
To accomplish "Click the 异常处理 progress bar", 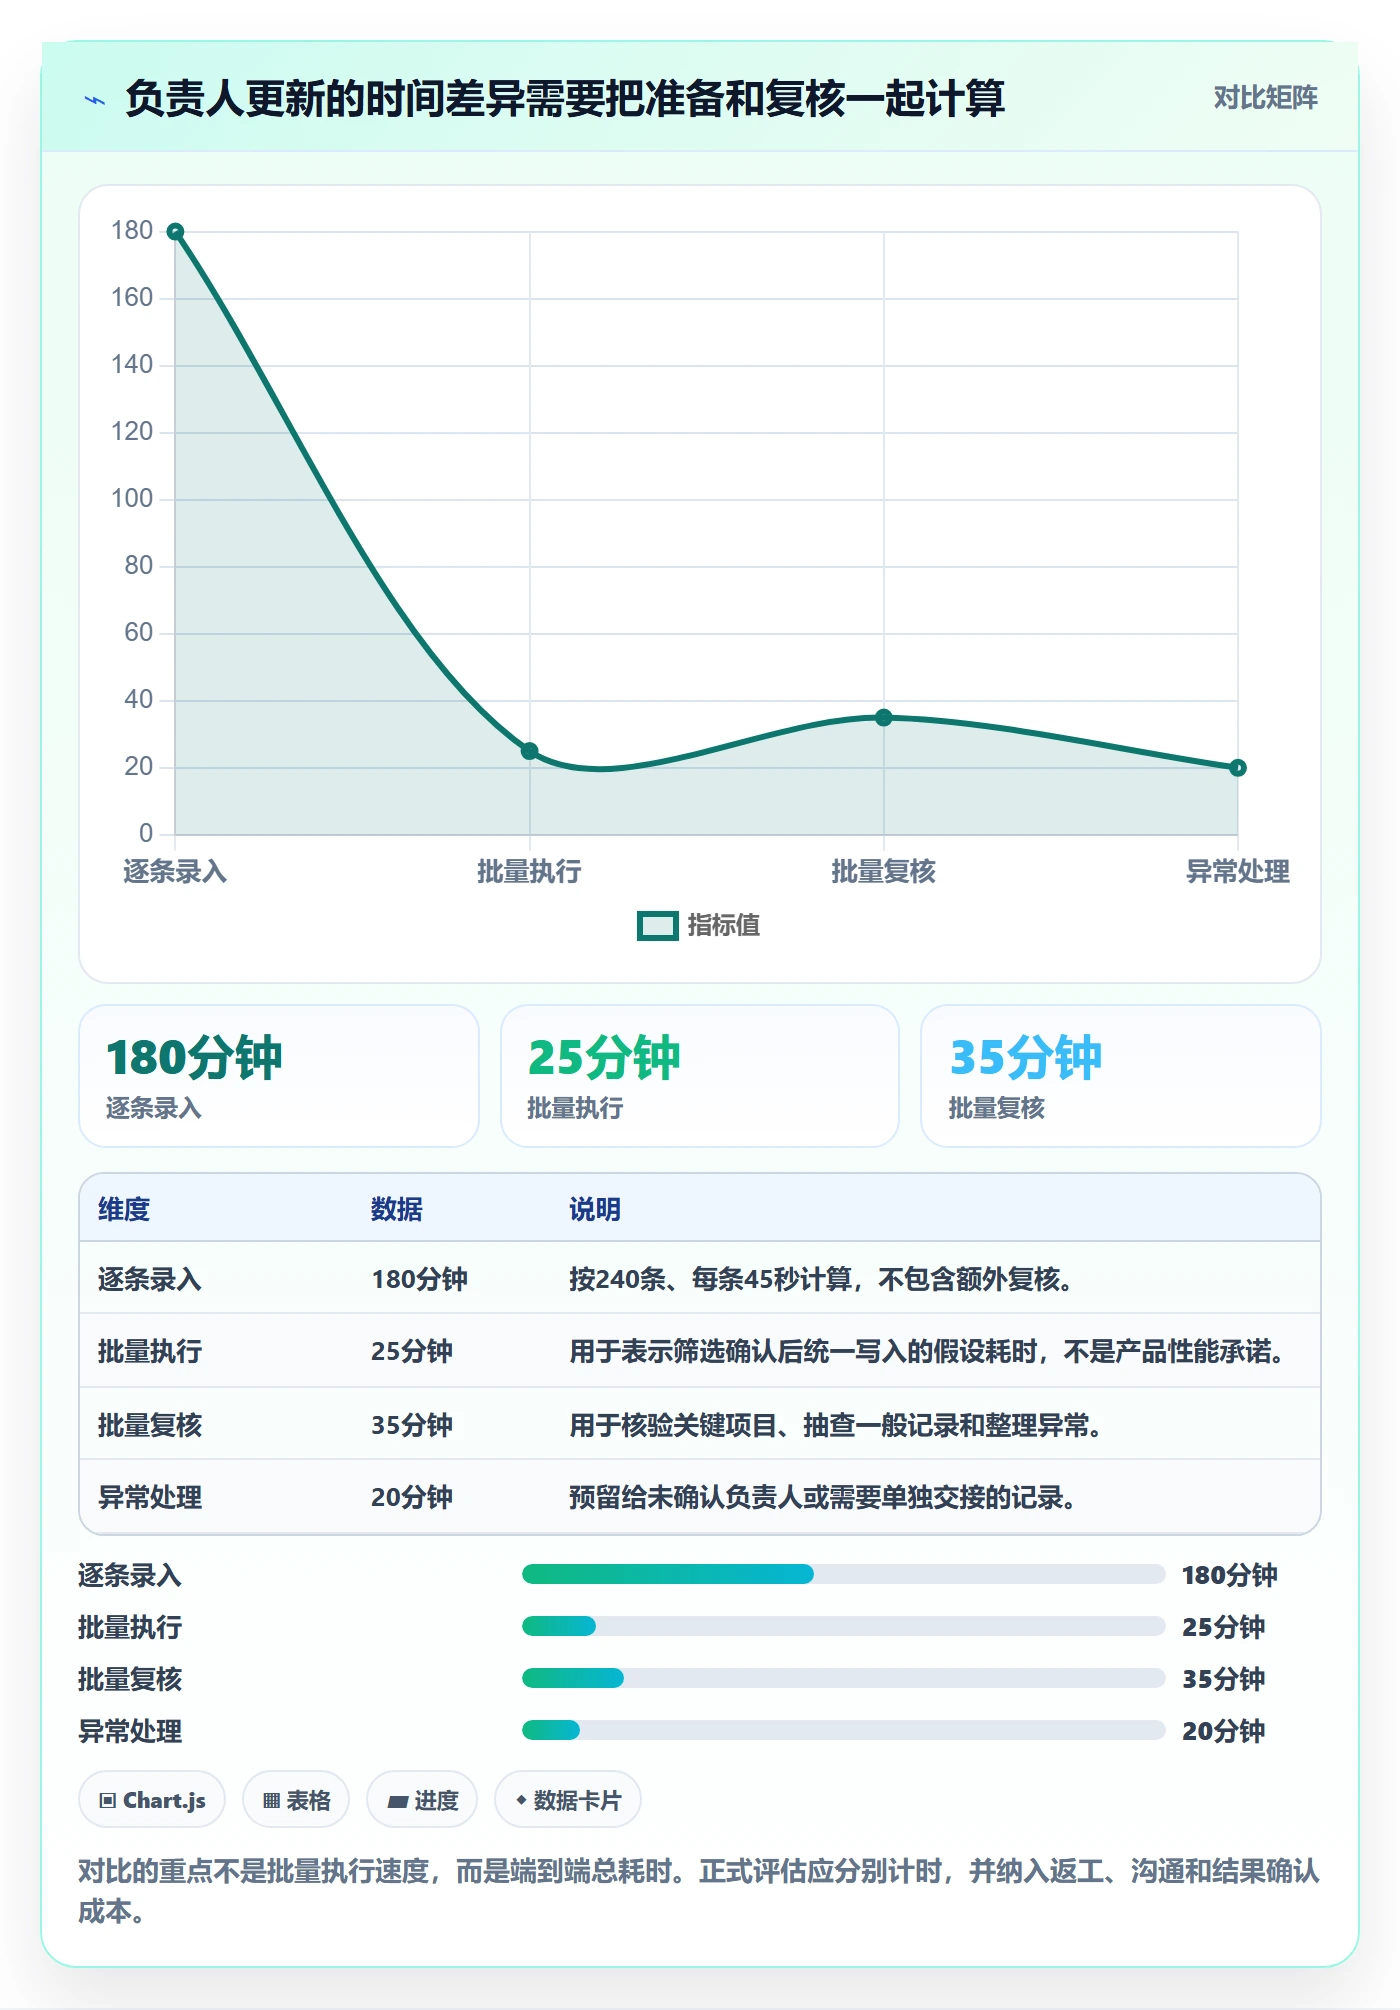I will pos(843,1731).
